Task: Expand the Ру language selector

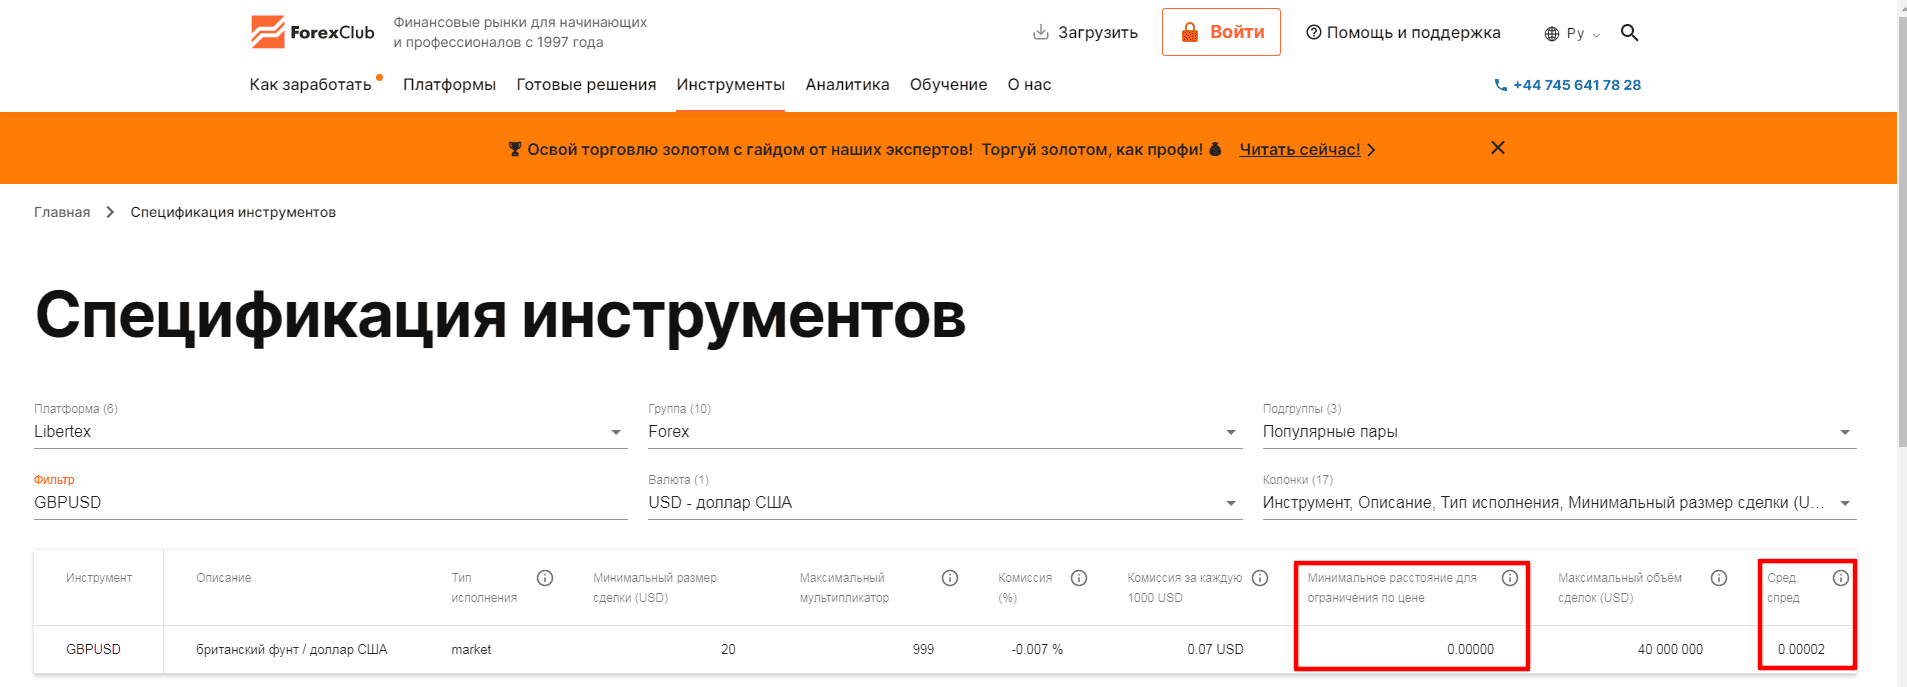Action: click(1573, 34)
